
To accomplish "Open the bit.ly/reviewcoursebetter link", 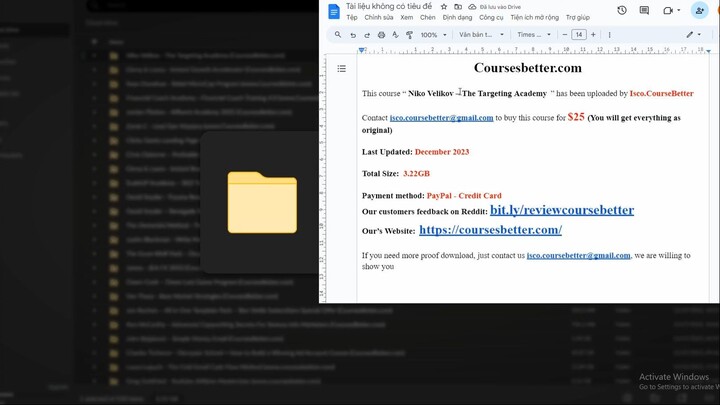I will coord(561,211).
